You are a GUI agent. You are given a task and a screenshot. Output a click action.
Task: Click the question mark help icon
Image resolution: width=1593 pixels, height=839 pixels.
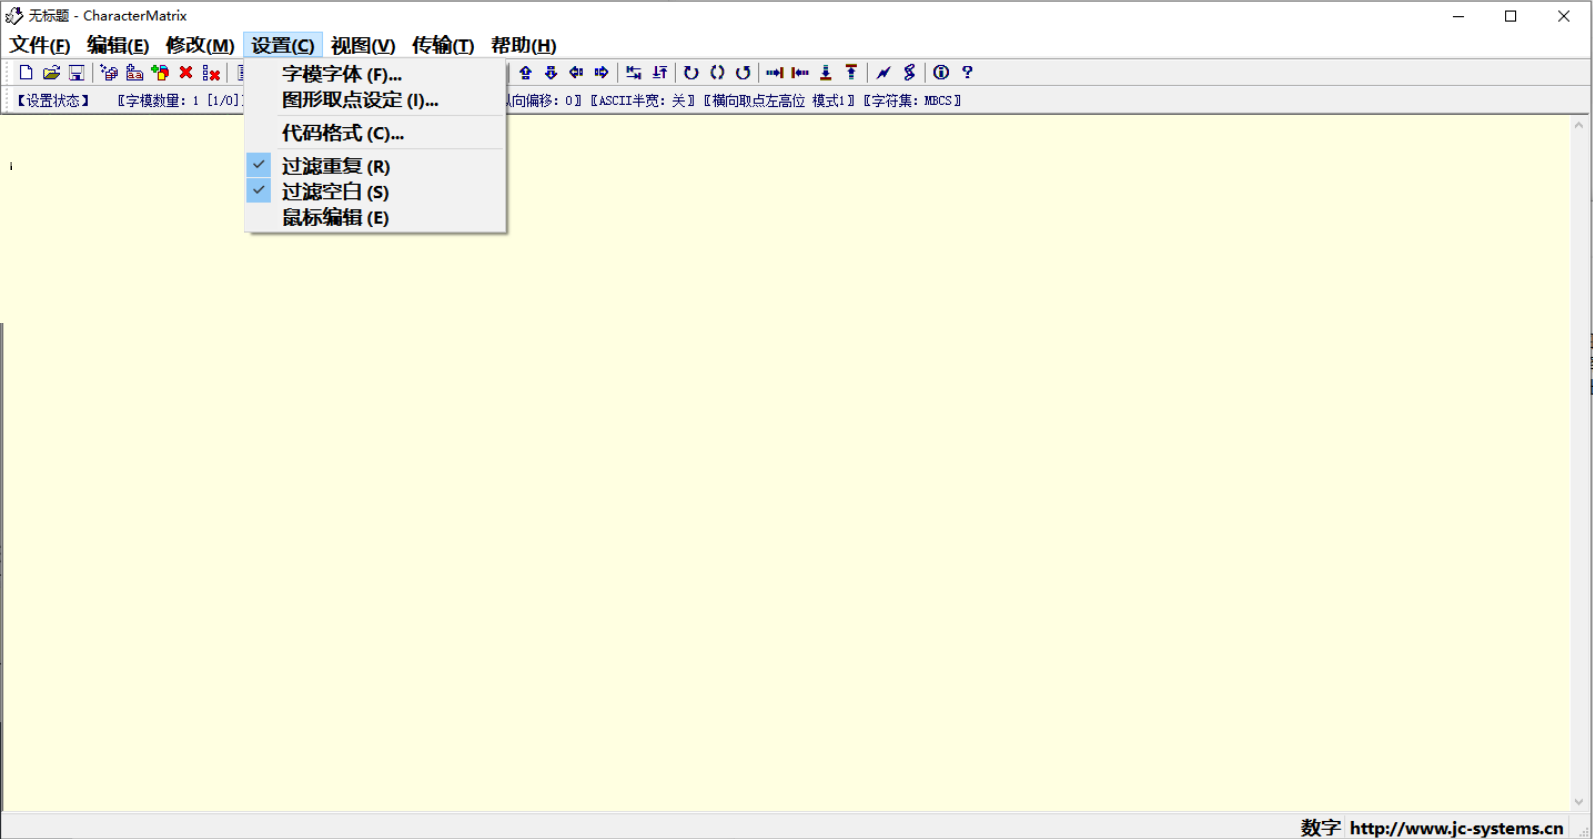967,72
